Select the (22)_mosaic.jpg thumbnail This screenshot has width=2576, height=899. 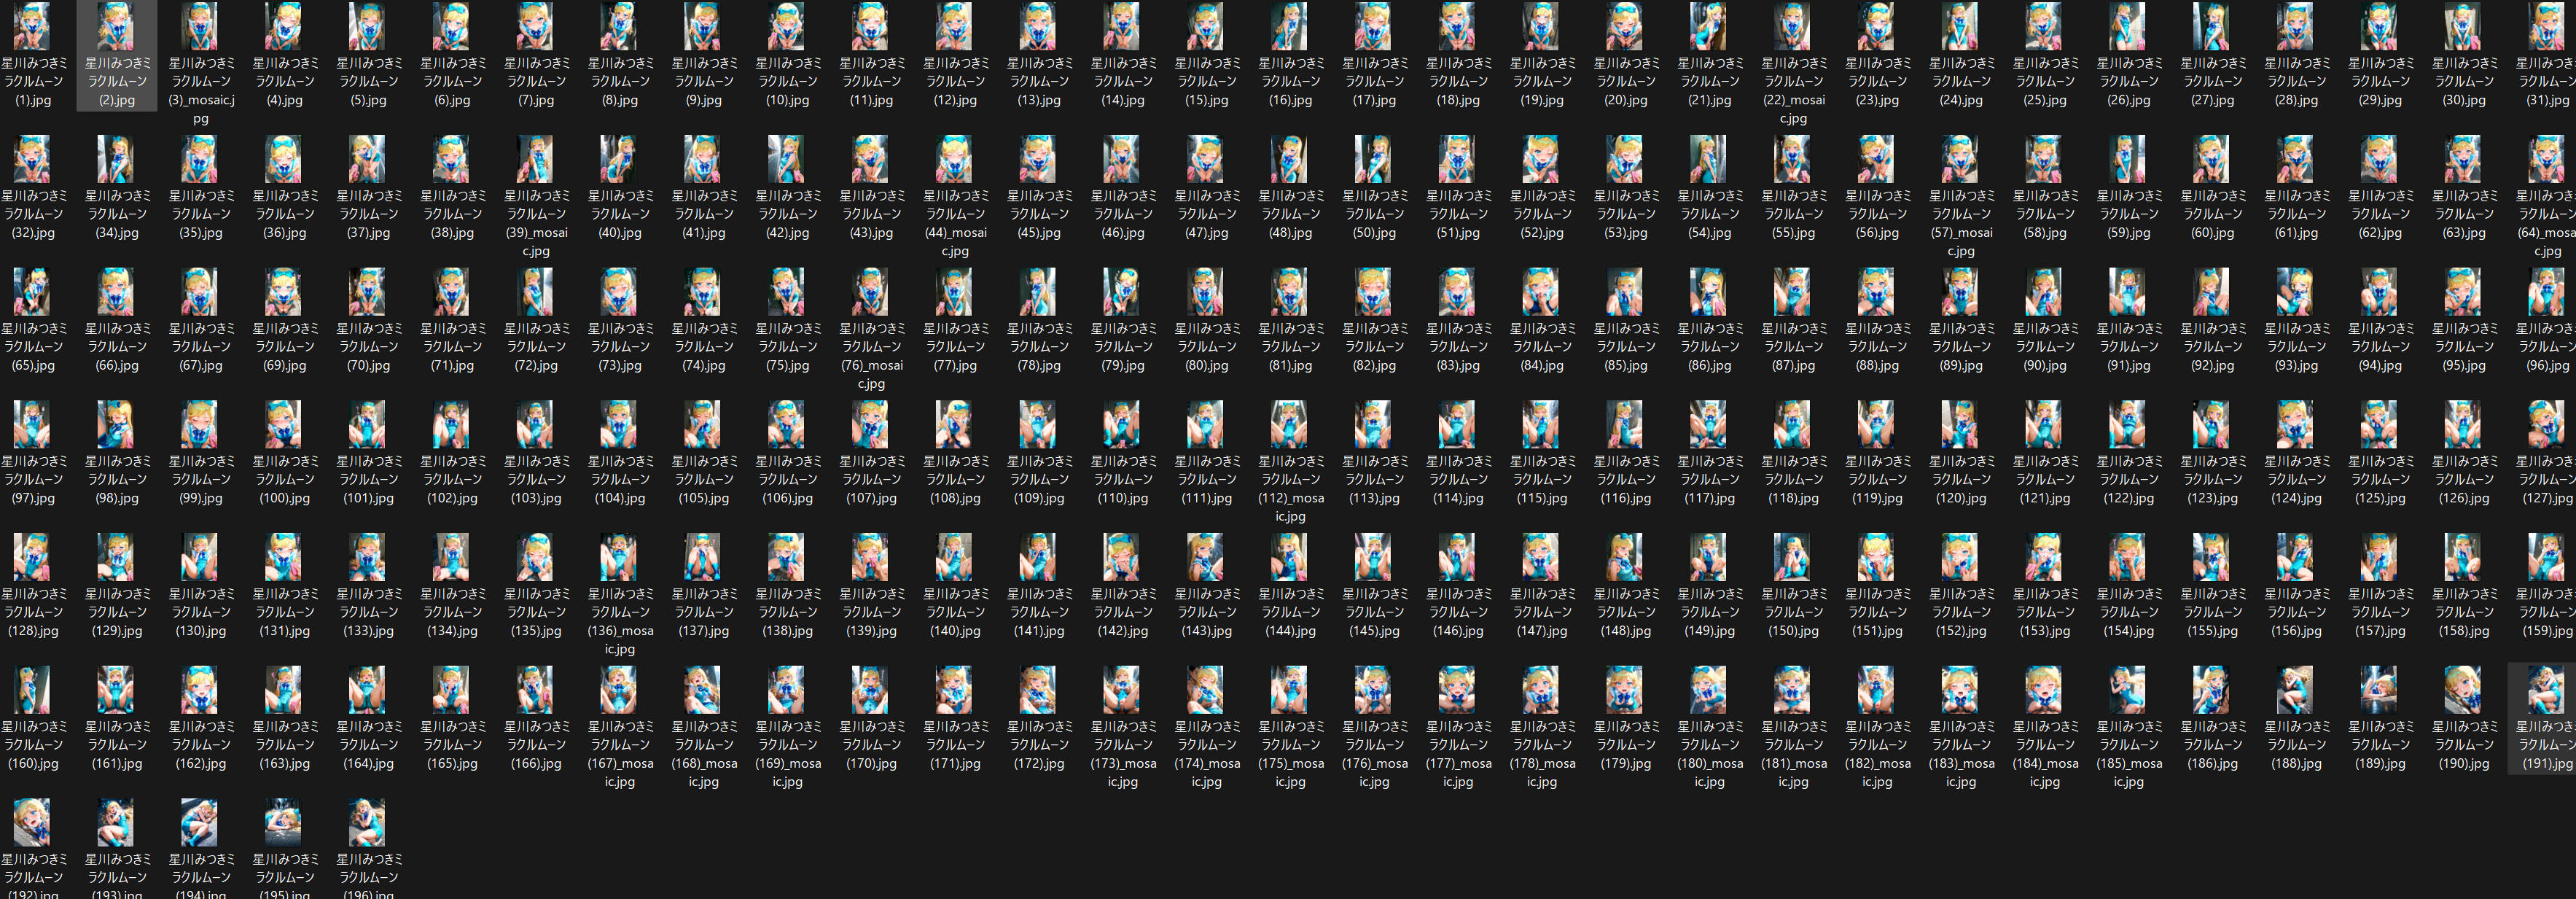click(1793, 26)
